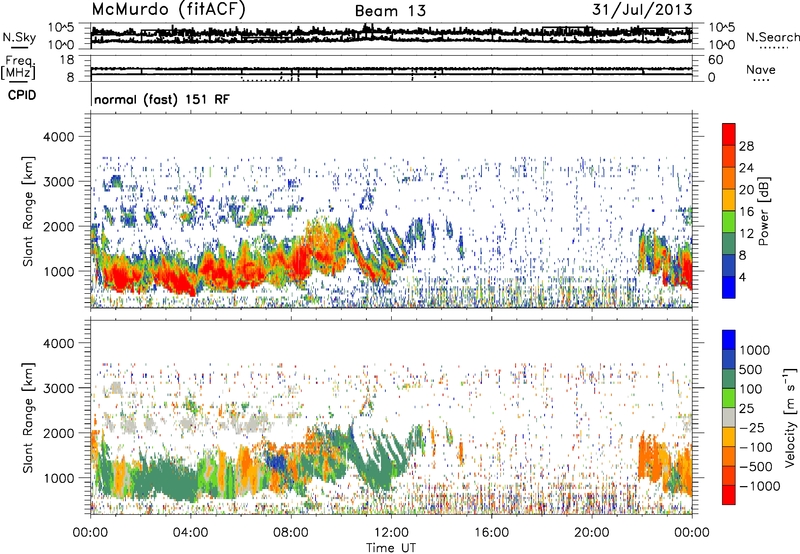Click the N.Search legend label
Viewport: 800px width, 554px height.
(772, 37)
